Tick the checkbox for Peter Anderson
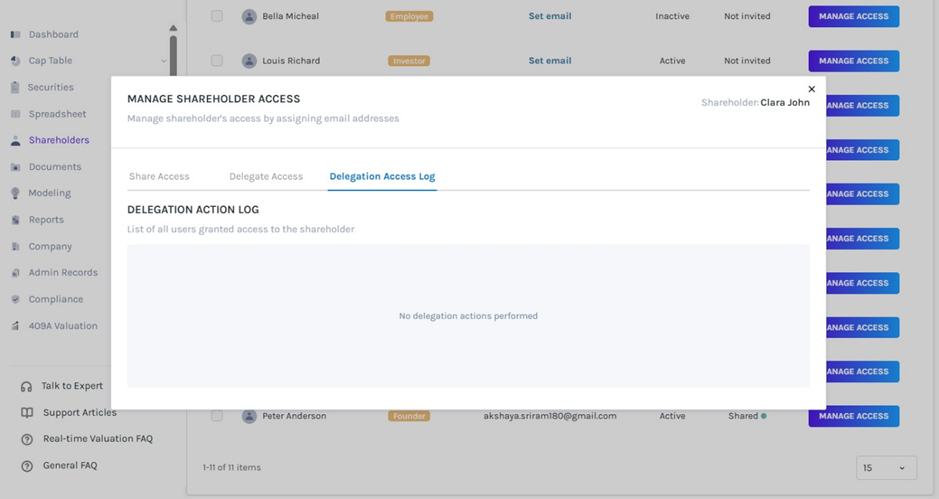This screenshot has height=499, width=939. [x=217, y=416]
